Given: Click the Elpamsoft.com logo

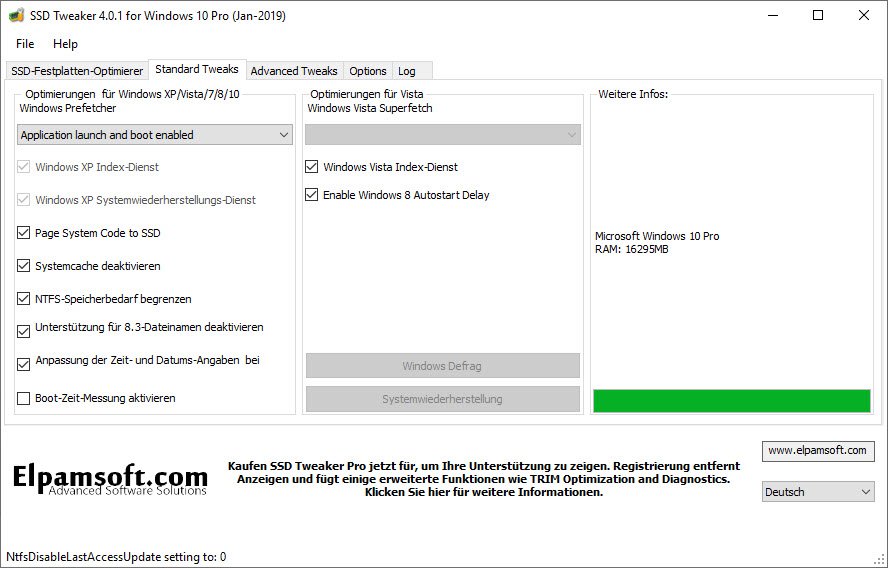Looking at the screenshot, I should (110, 479).
